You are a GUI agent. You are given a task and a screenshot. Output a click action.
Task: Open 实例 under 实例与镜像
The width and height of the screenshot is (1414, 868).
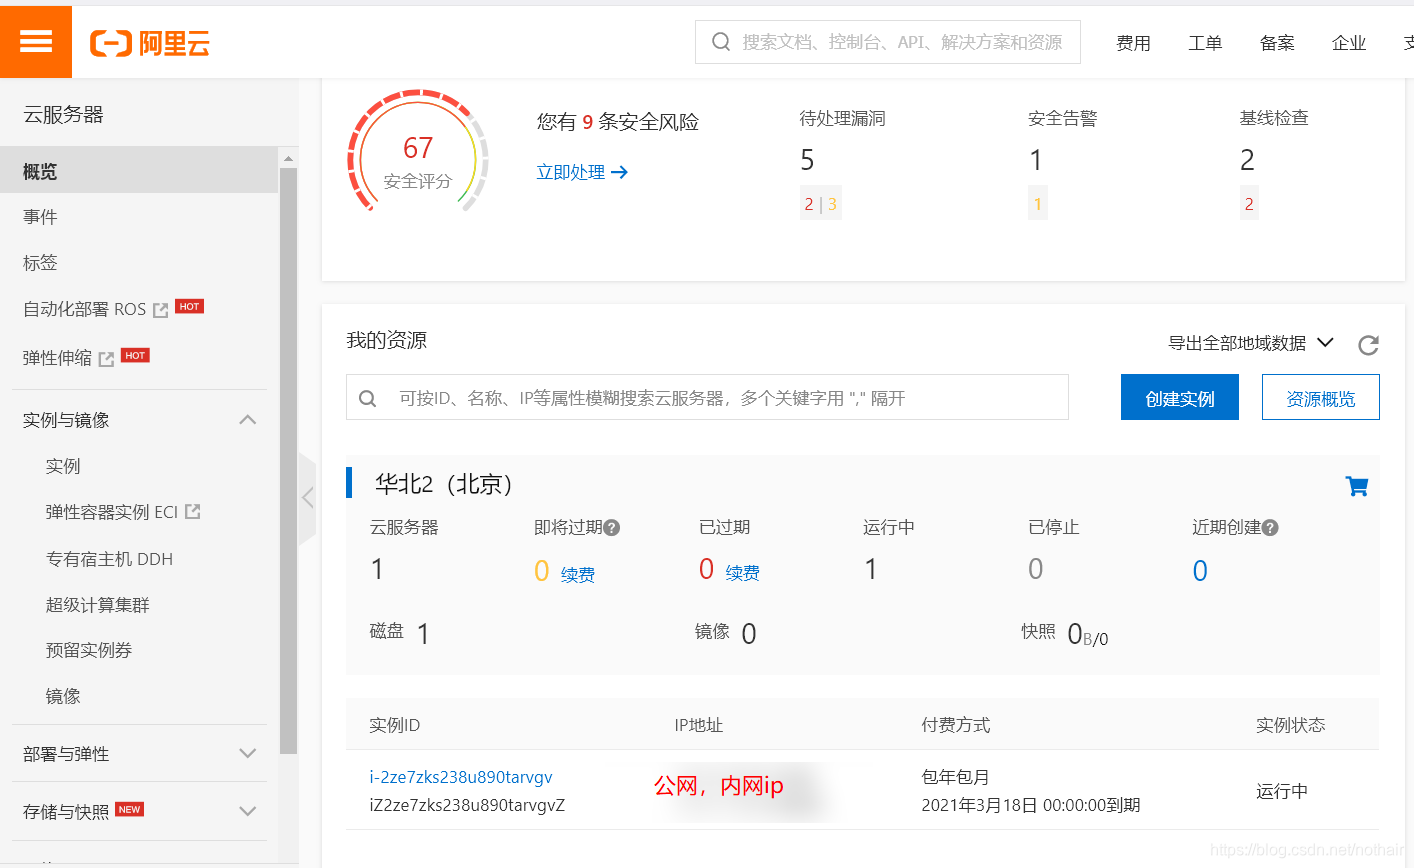click(63, 466)
